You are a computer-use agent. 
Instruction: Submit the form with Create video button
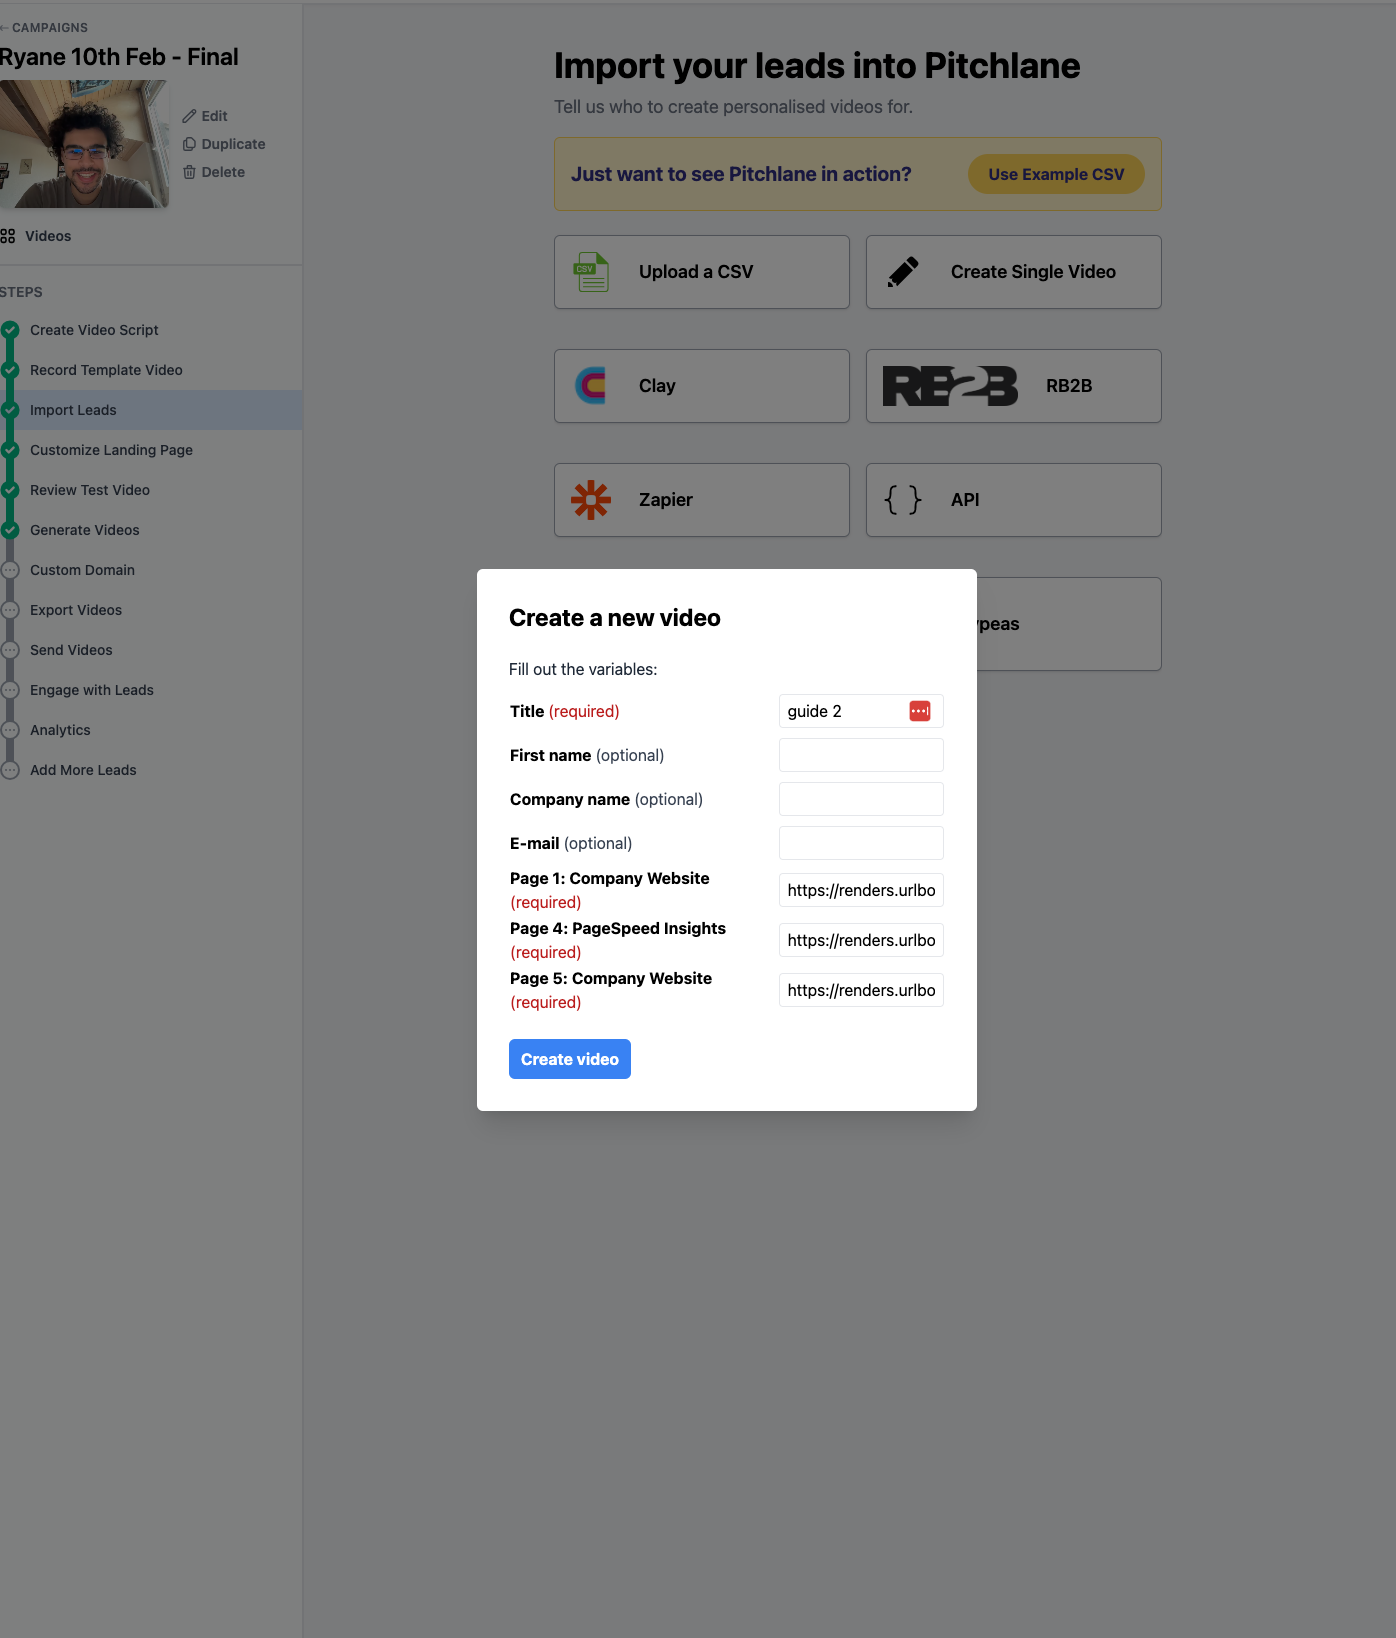coord(570,1059)
